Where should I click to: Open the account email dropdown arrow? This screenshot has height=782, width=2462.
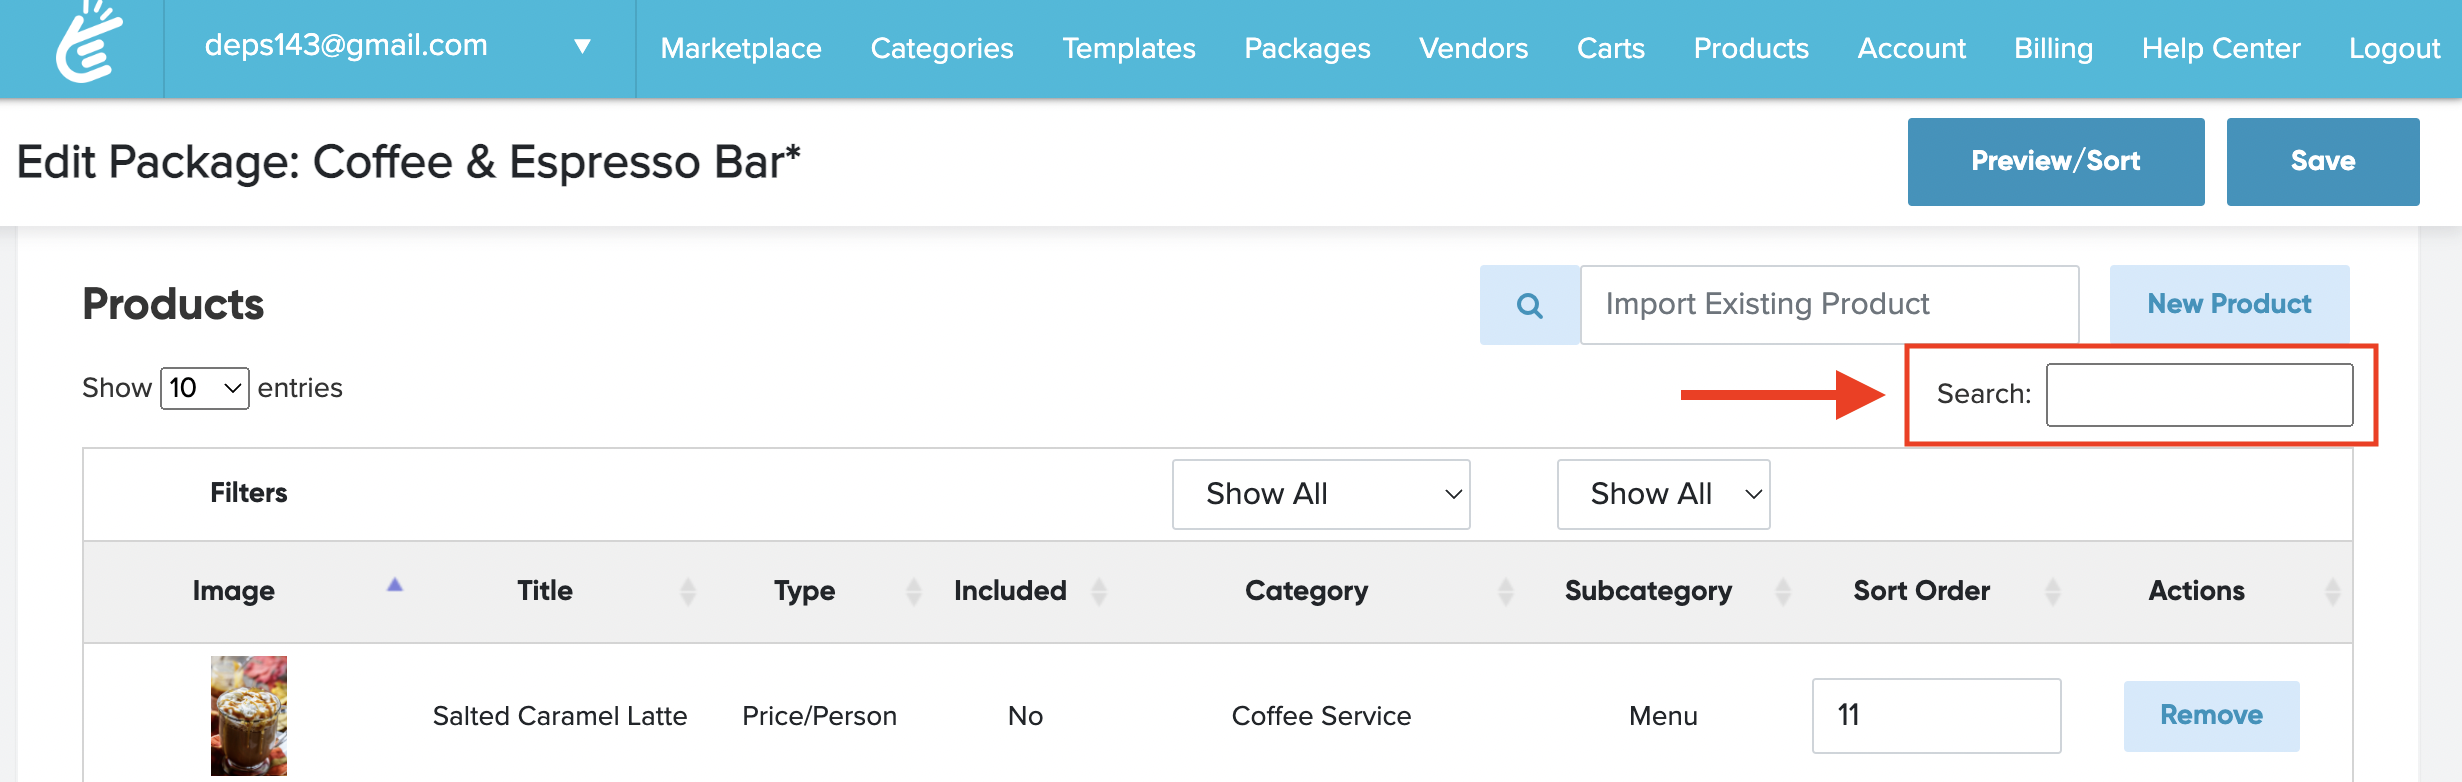coord(582,46)
